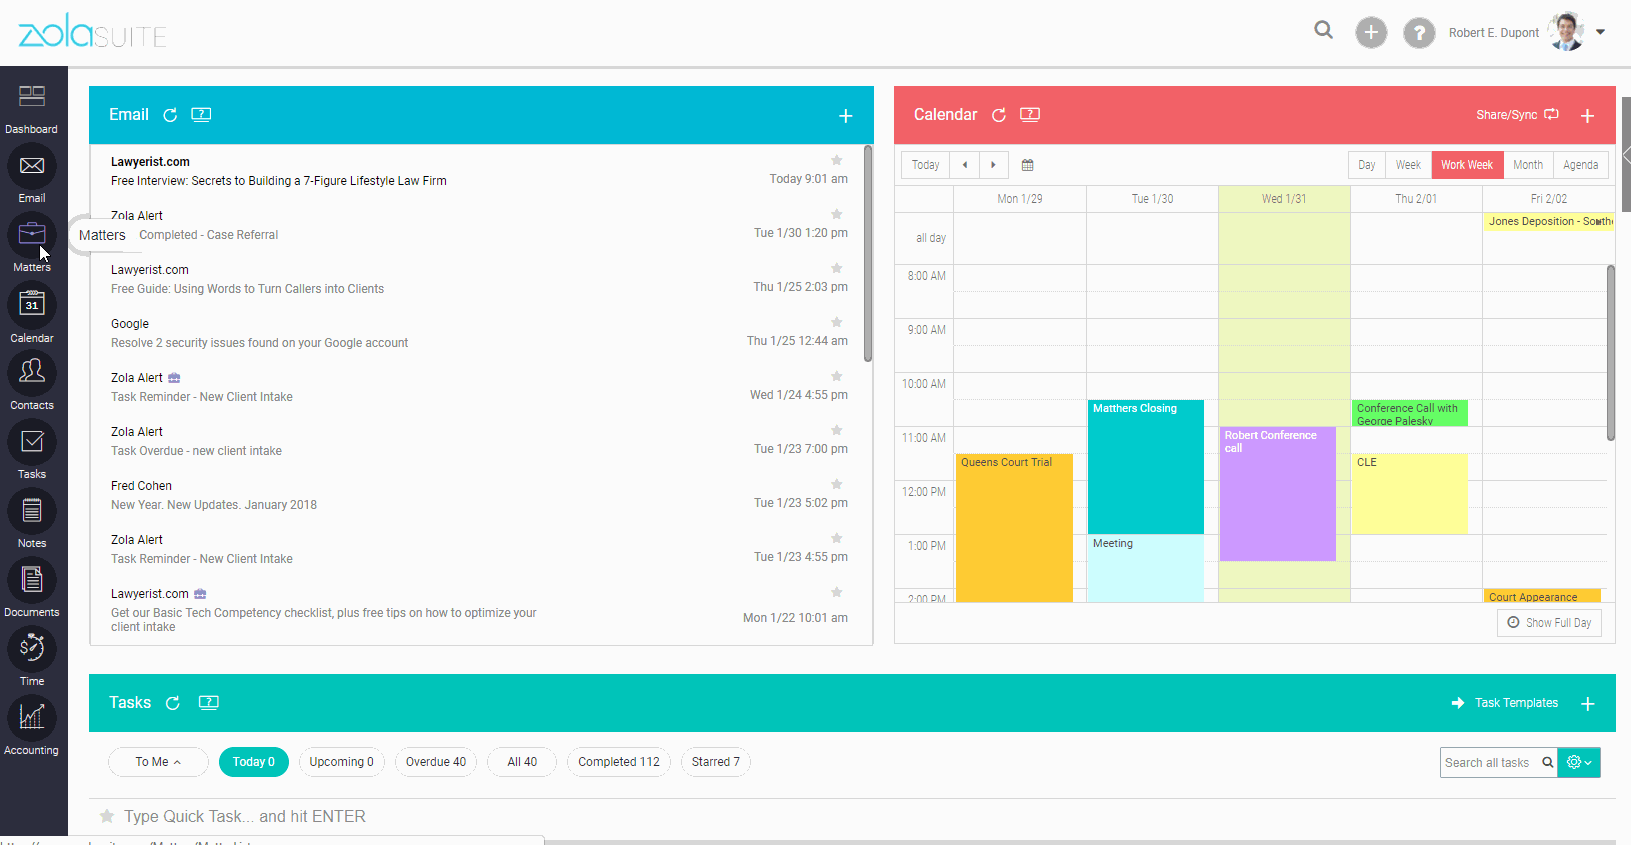Click the search all tasks magnifier
The height and width of the screenshot is (845, 1631).
1547,762
